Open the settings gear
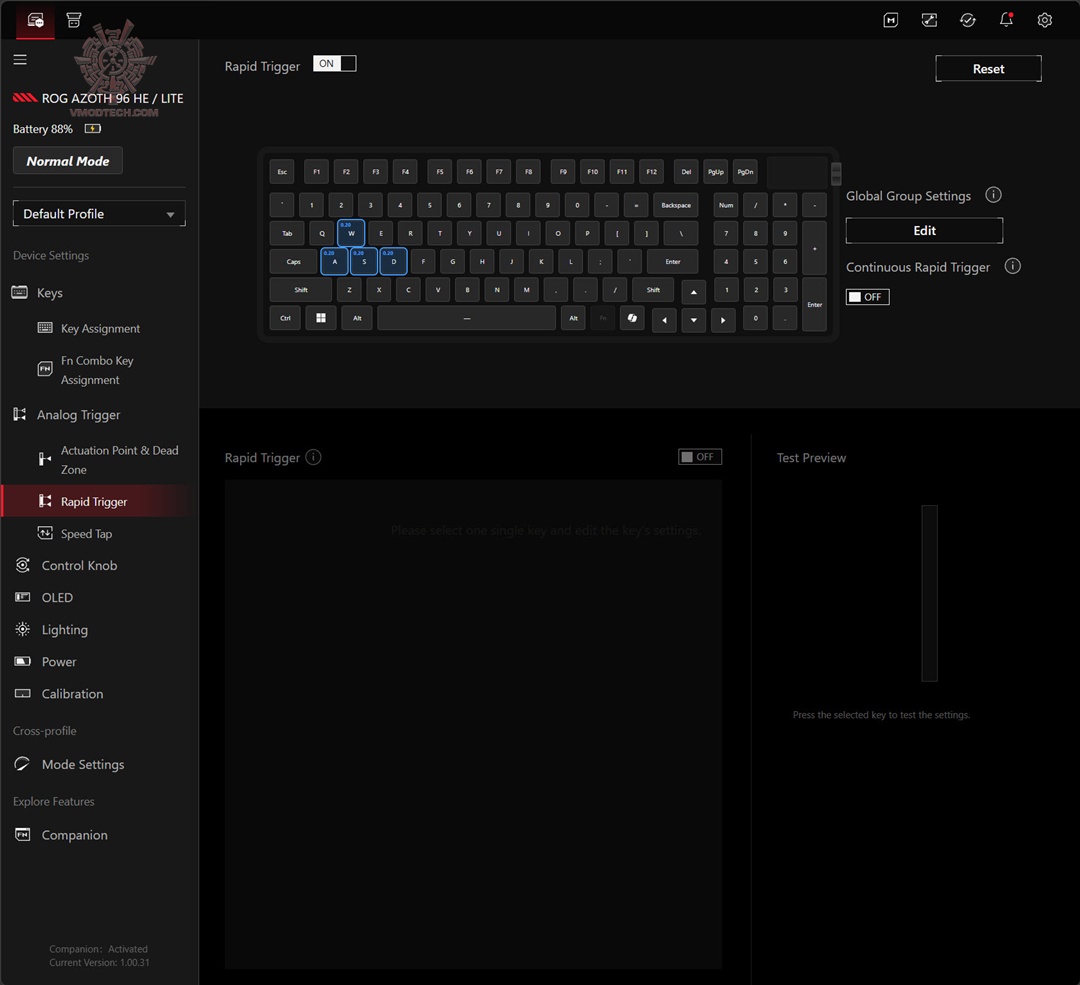This screenshot has height=985, width=1080. (1045, 20)
